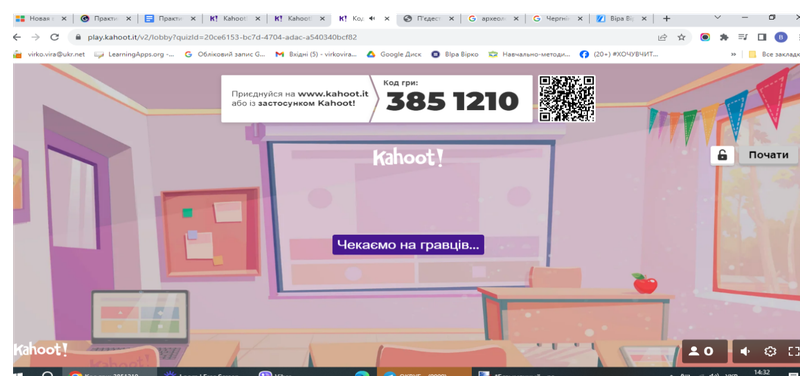Share this page via address bar icon
Screen dimensions: 800x376
coord(662,37)
